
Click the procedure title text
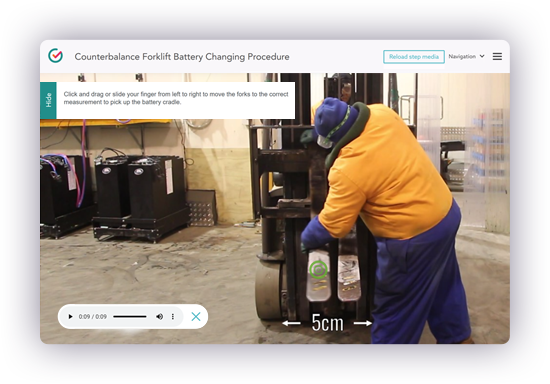click(182, 57)
